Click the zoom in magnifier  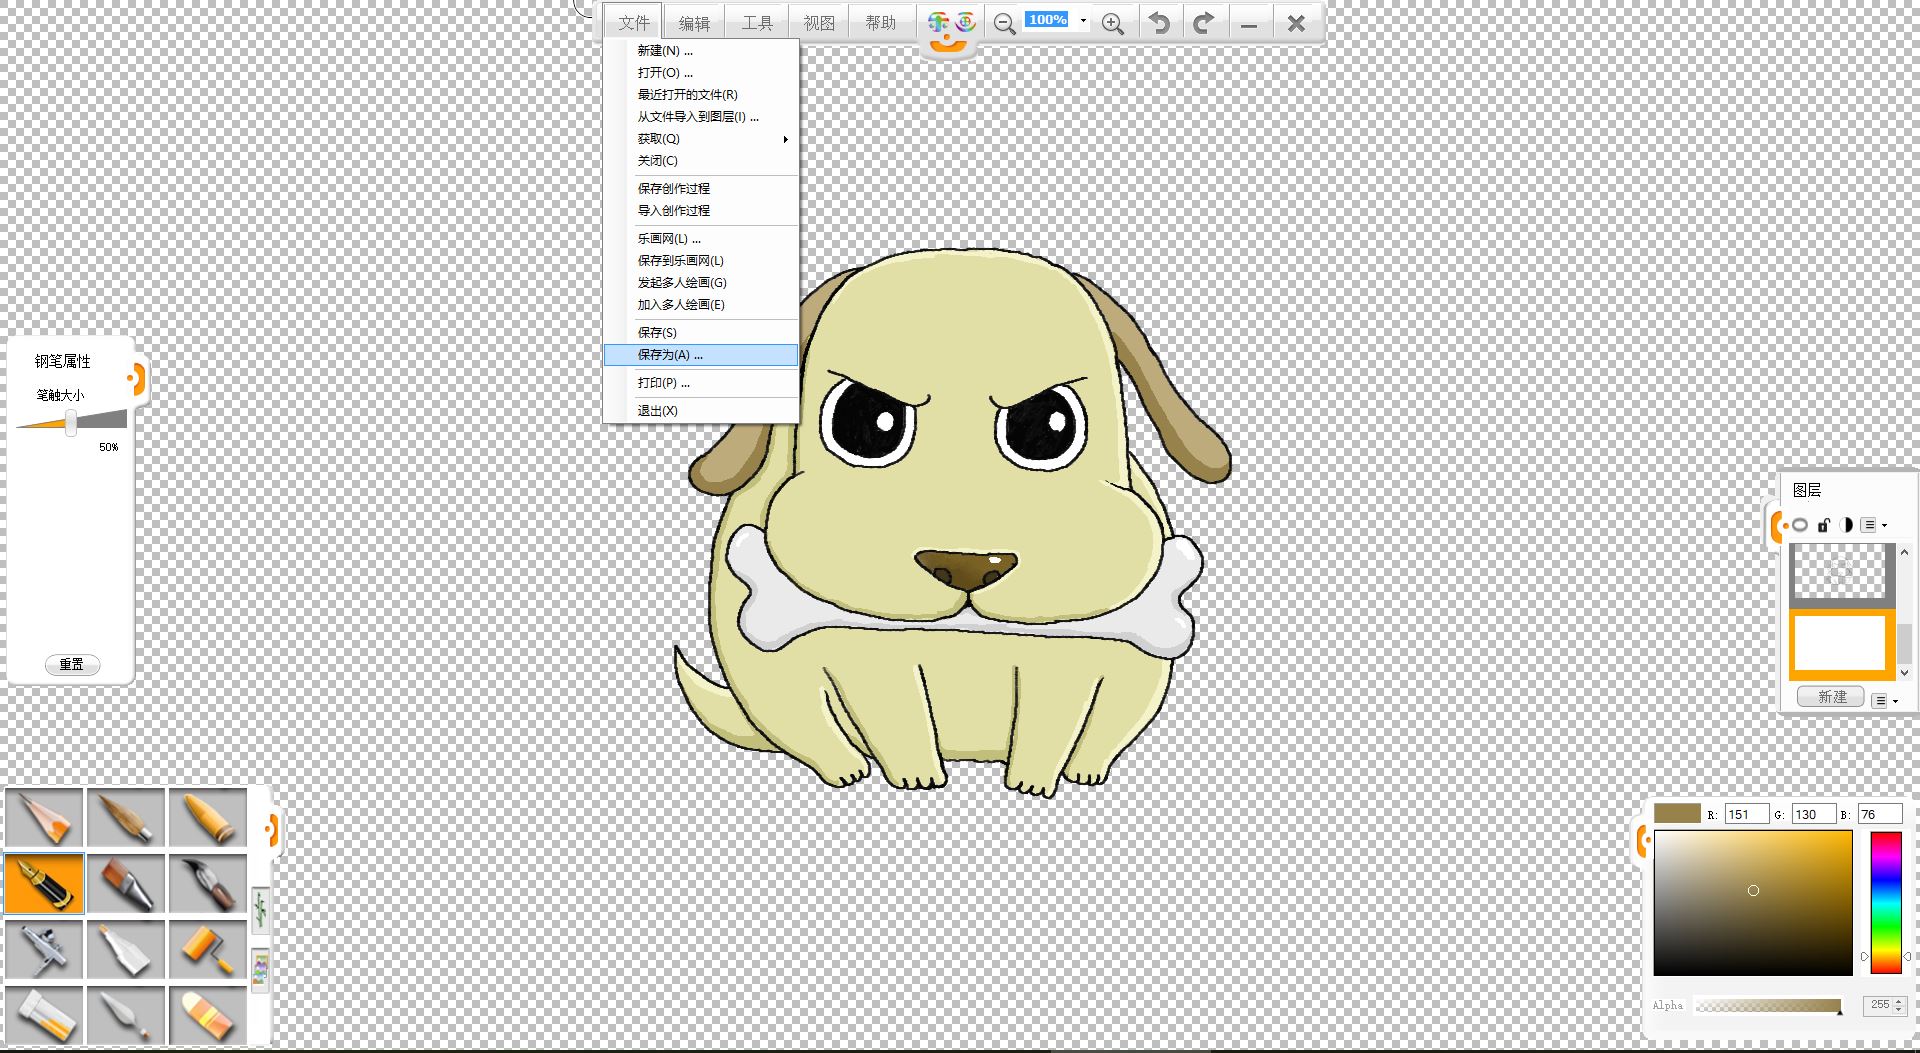point(1112,23)
